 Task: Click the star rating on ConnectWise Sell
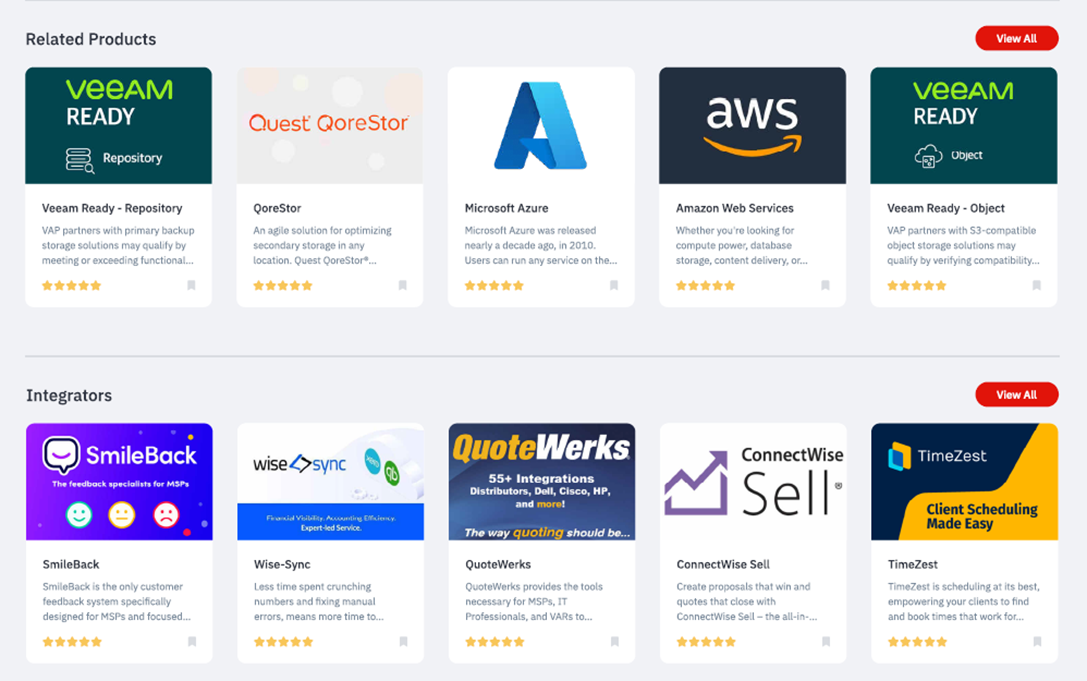(706, 642)
